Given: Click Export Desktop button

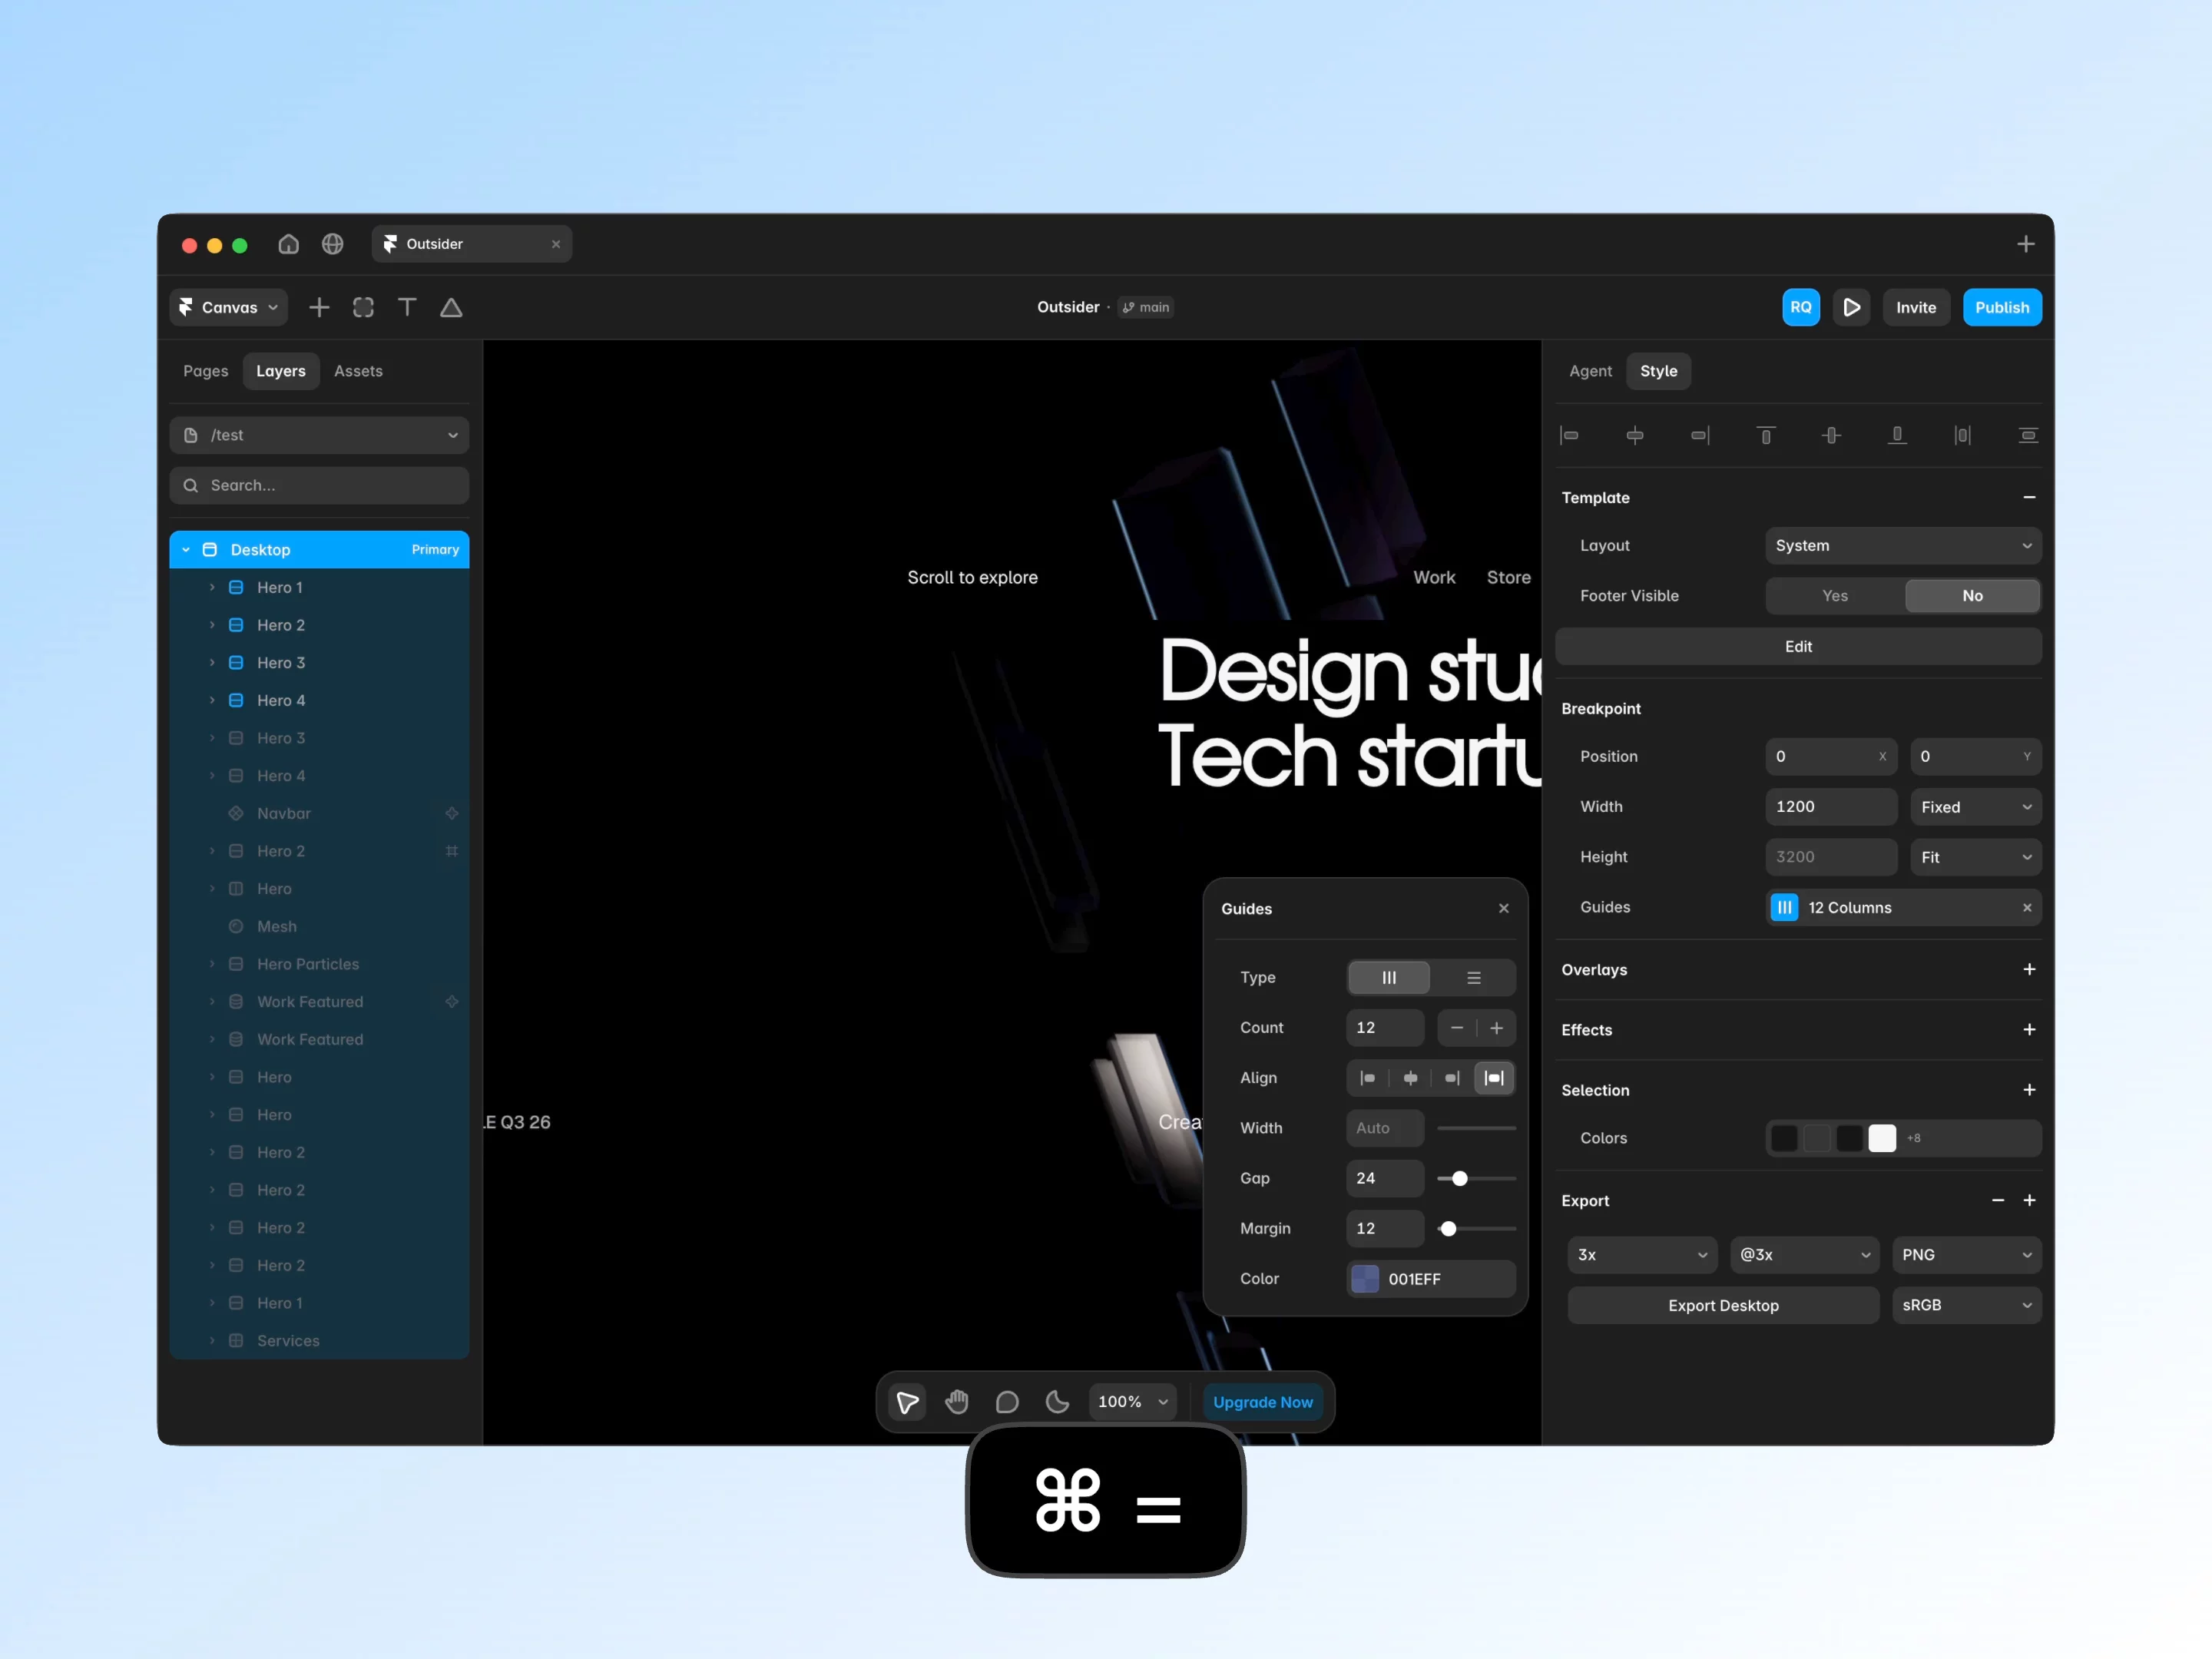Looking at the screenshot, I should [x=1723, y=1305].
